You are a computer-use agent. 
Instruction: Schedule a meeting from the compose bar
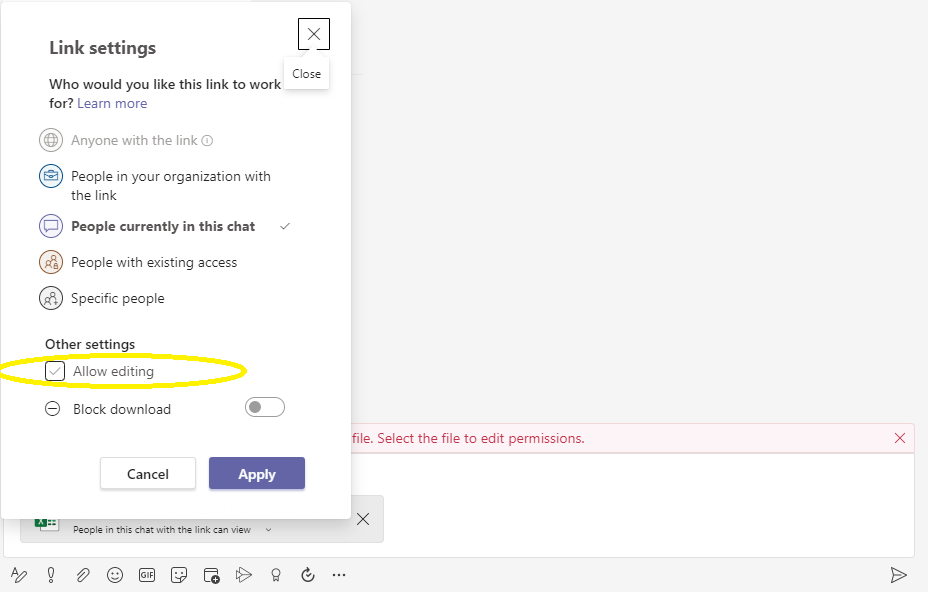pos(211,575)
